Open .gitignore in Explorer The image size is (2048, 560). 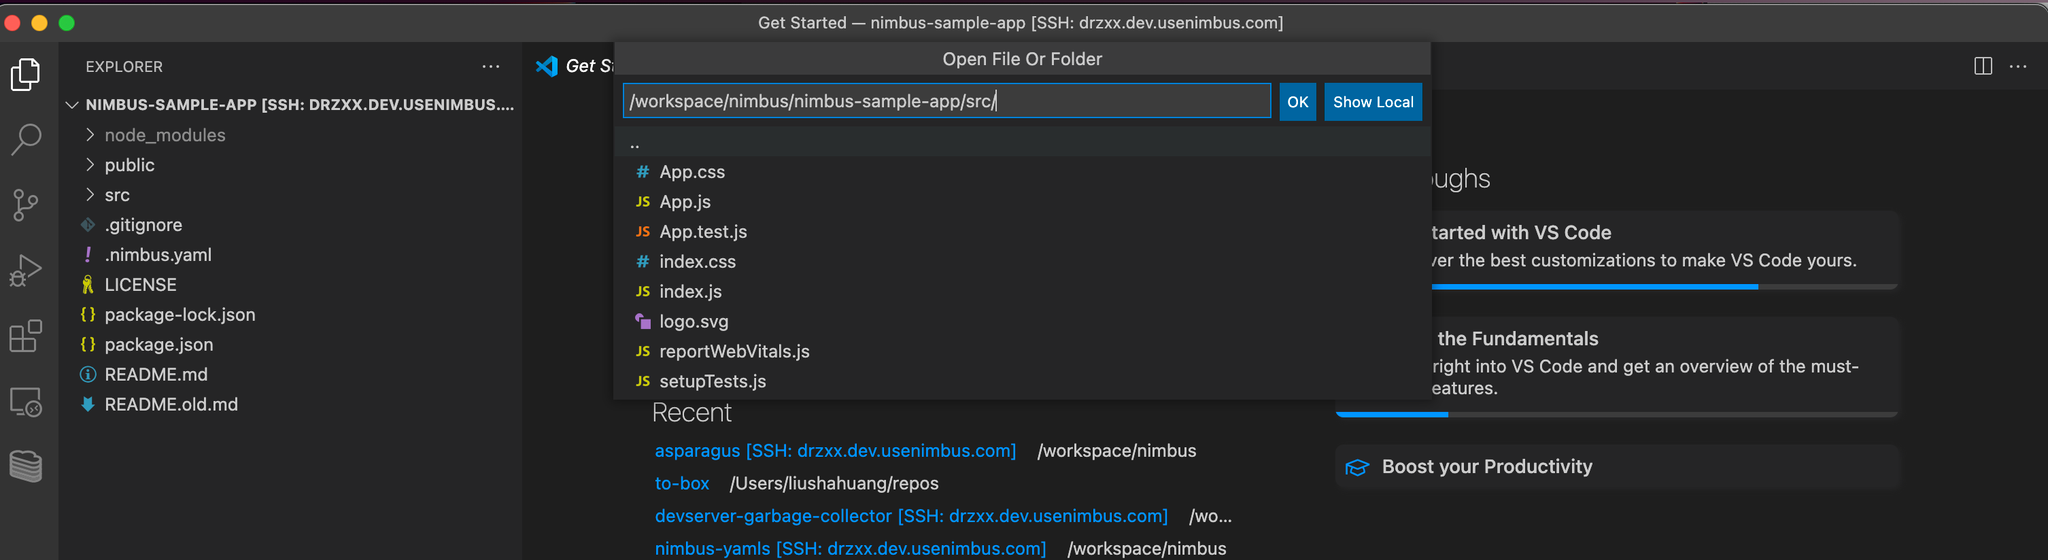[290, 225]
